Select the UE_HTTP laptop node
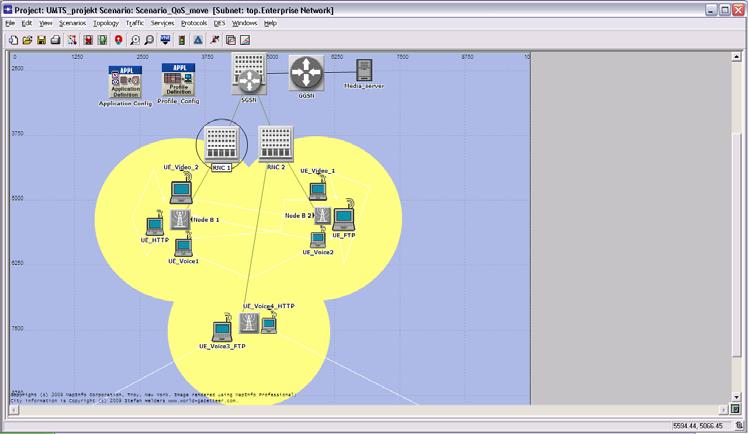Image resolution: width=748 pixels, height=434 pixels. pos(155,225)
